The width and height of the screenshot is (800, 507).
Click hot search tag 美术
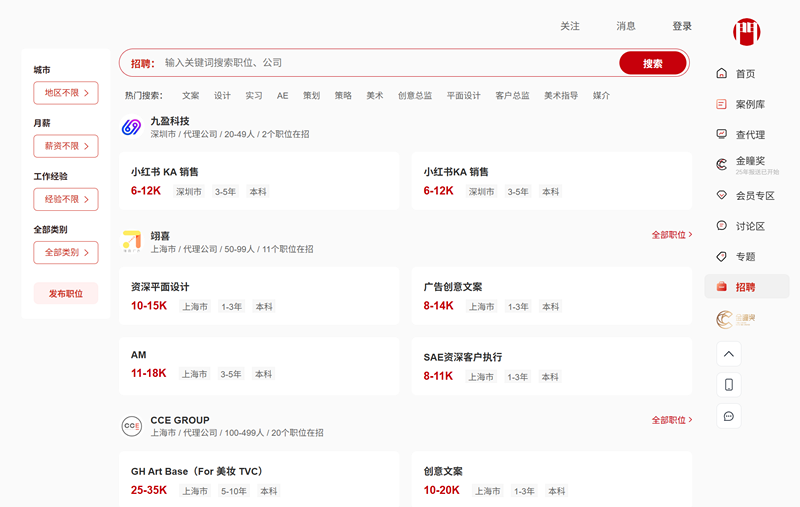[374, 95]
